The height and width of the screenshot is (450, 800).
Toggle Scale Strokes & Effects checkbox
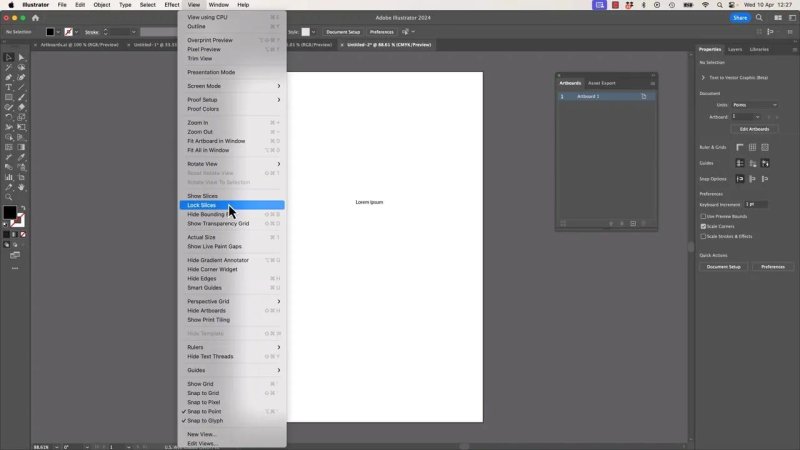(x=703, y=236)
